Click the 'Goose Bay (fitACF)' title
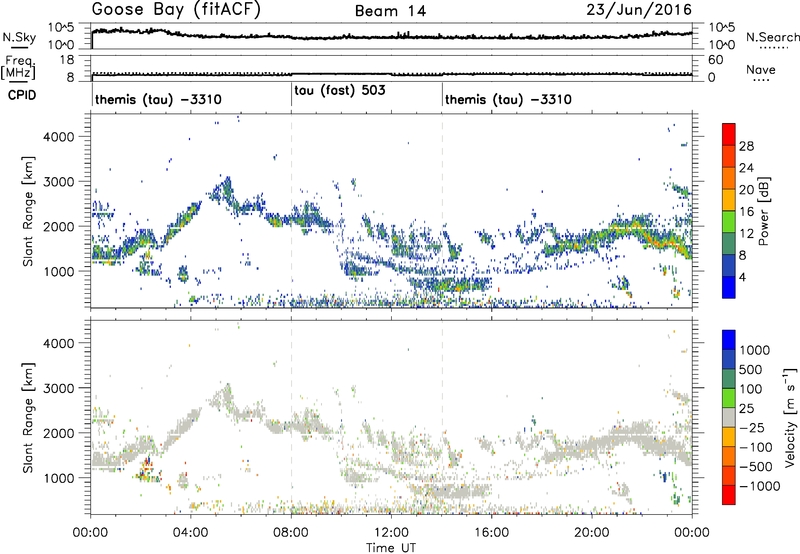Screen dimensions: 800x554 pyautogui.click(x=176, y=10)
